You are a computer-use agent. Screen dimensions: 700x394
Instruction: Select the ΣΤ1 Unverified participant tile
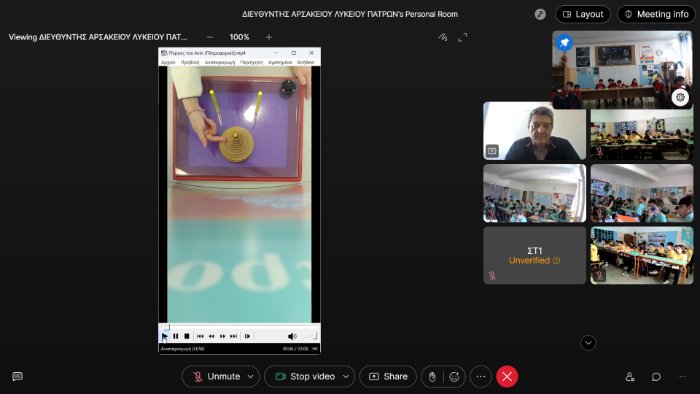(534, 255)
